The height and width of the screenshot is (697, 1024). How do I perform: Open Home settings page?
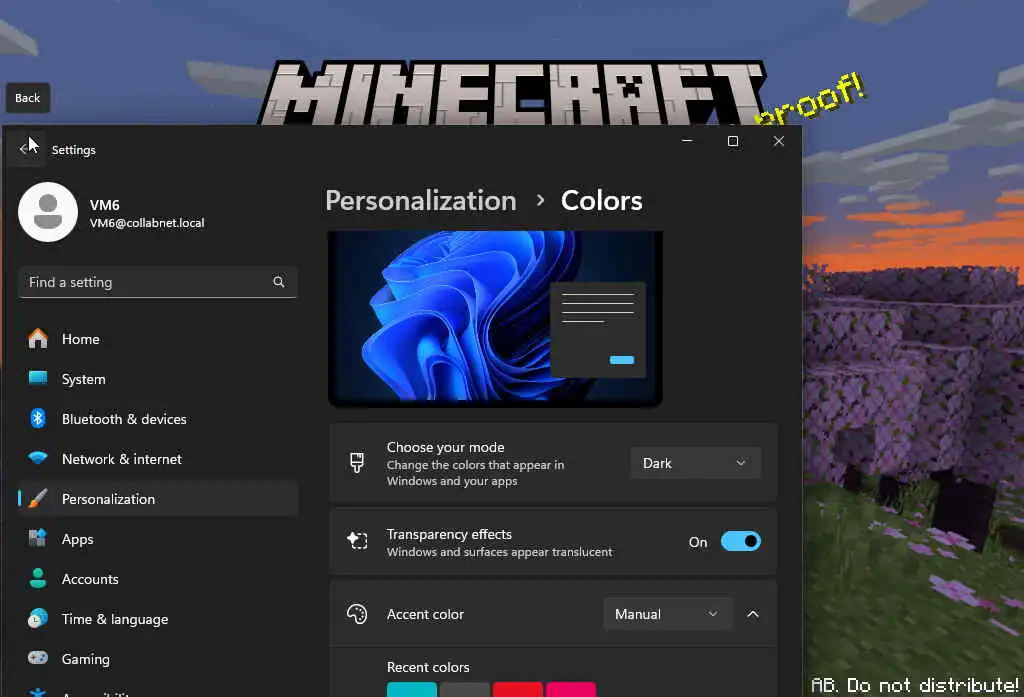(158, 339)
